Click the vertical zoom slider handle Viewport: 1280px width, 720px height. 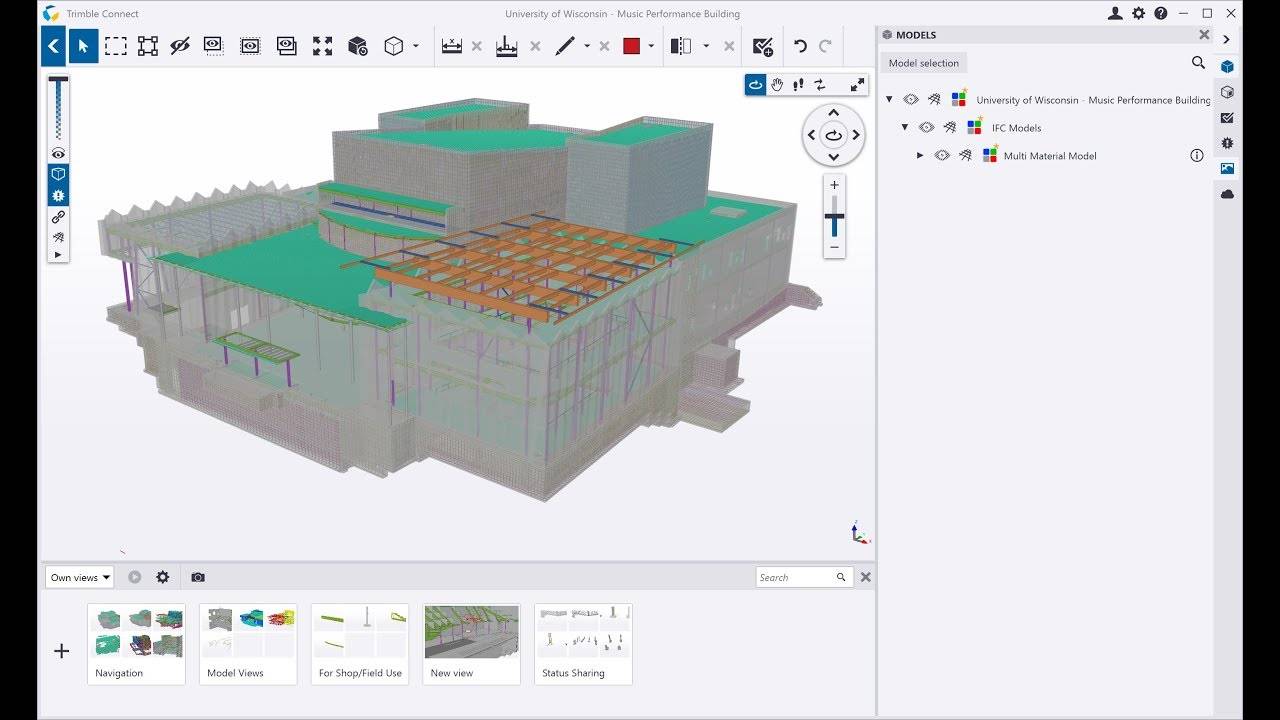point(834,217)
